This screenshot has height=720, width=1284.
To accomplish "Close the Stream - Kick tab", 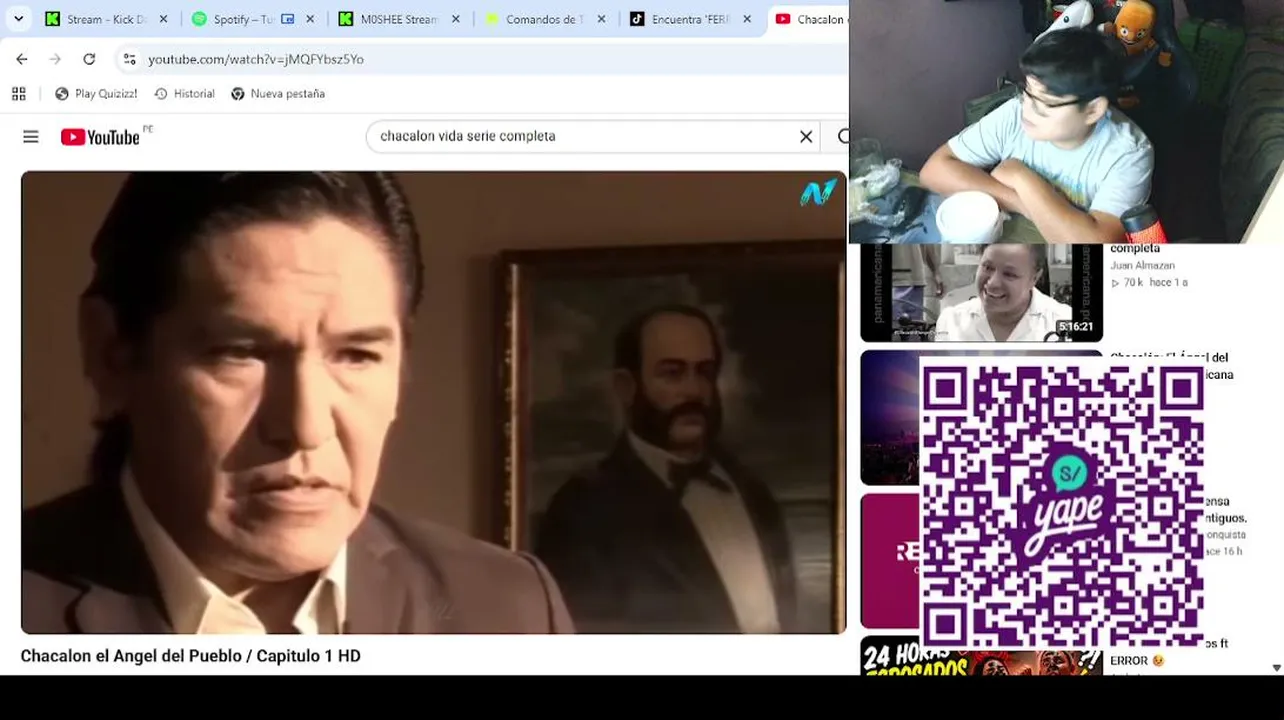I will coord(164,19).
